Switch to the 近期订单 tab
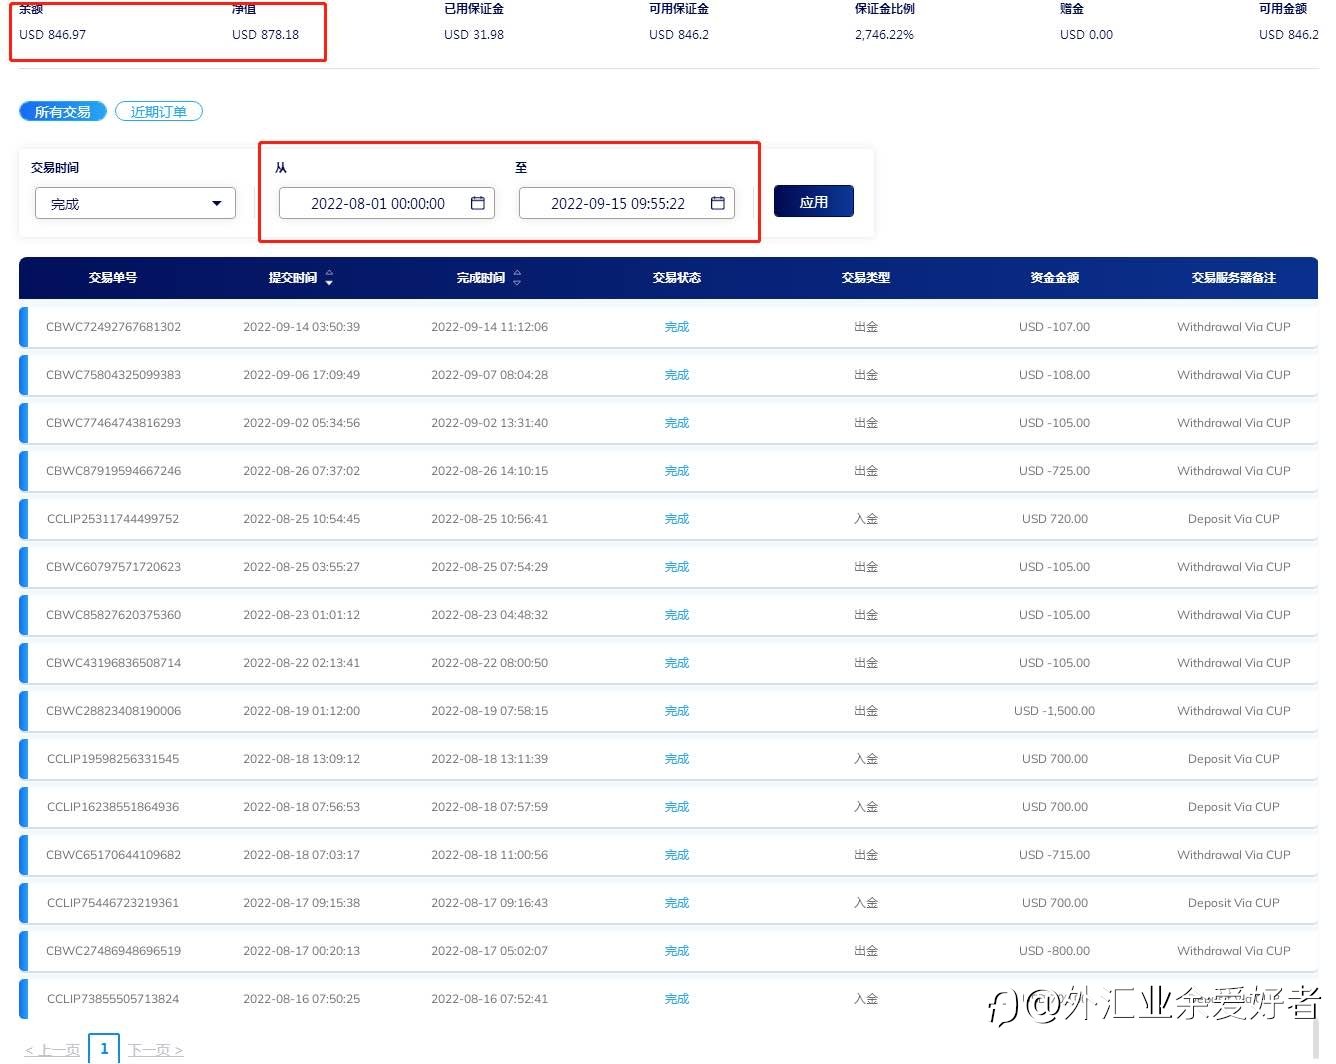 [x=159, y=111]
